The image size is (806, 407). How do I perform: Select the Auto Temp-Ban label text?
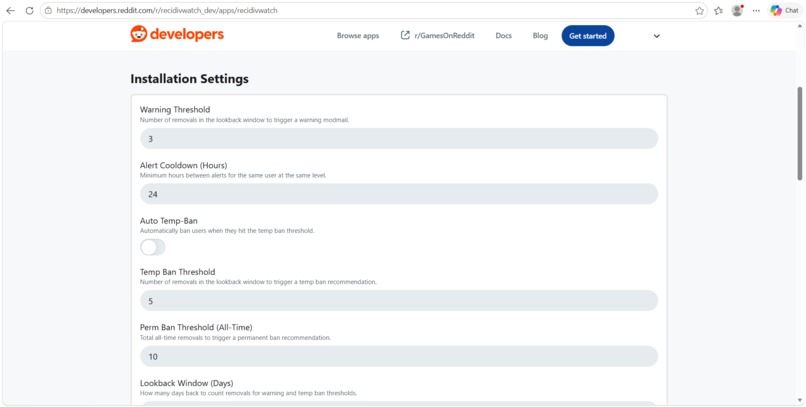[x=169, y=221]
